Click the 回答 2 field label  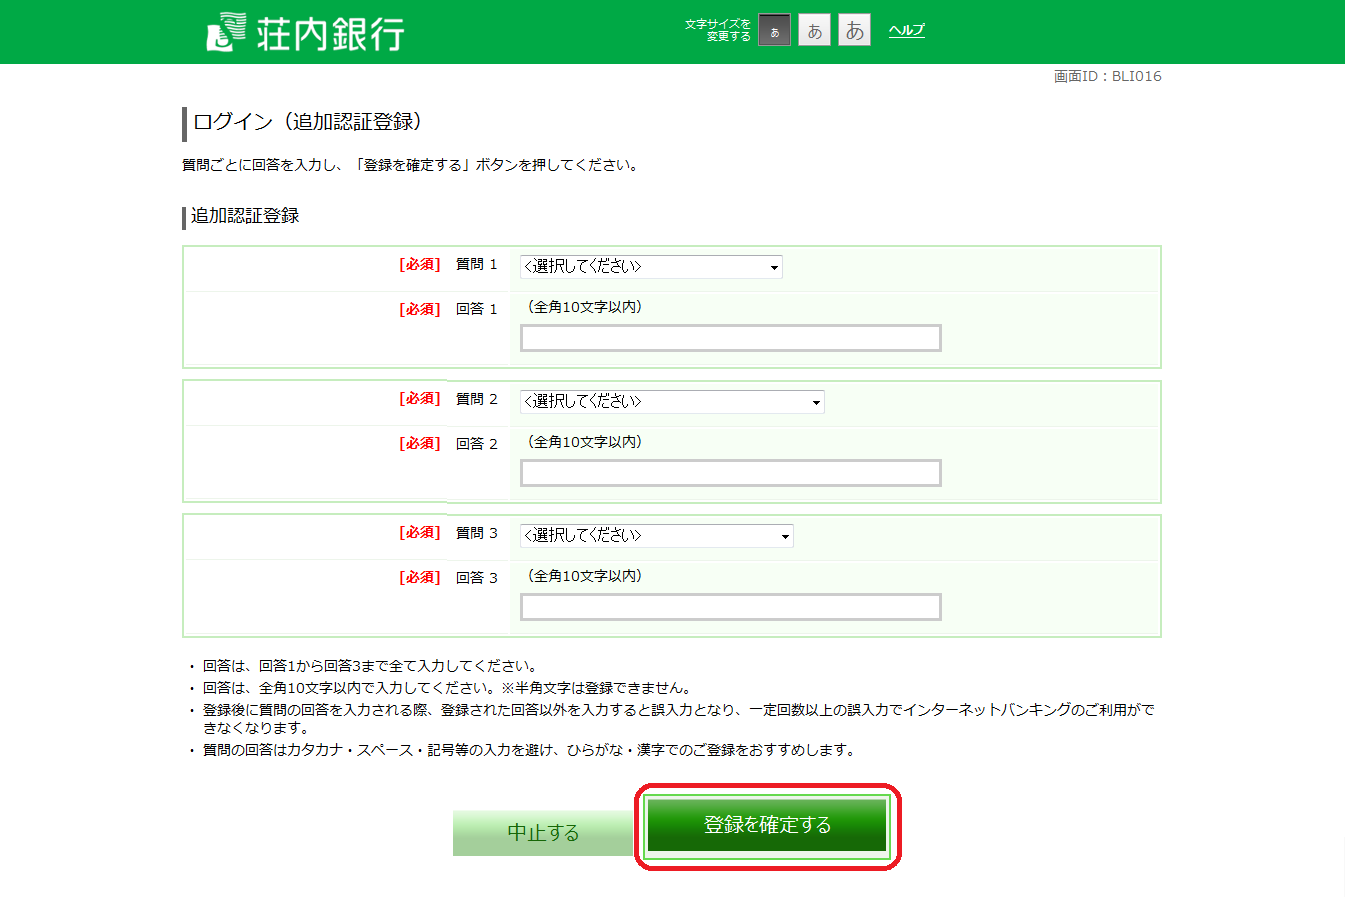476,443
